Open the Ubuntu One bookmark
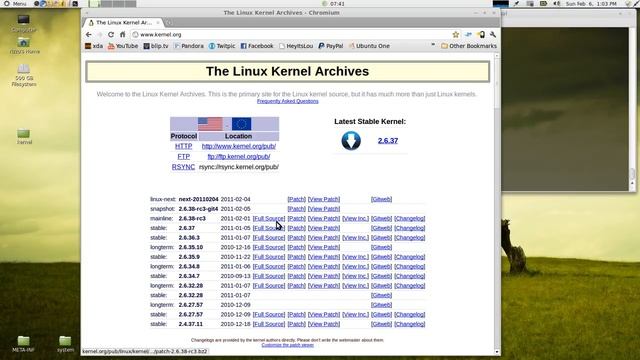The image size is (640, 360). click(369, 46)
